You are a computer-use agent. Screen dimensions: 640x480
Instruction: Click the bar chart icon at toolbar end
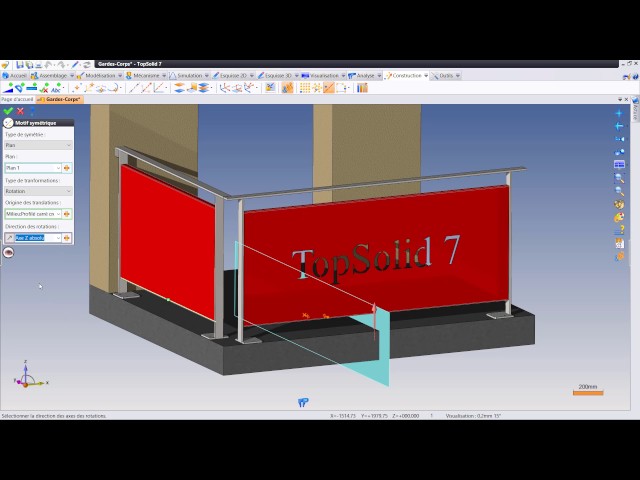pos(362,88)
